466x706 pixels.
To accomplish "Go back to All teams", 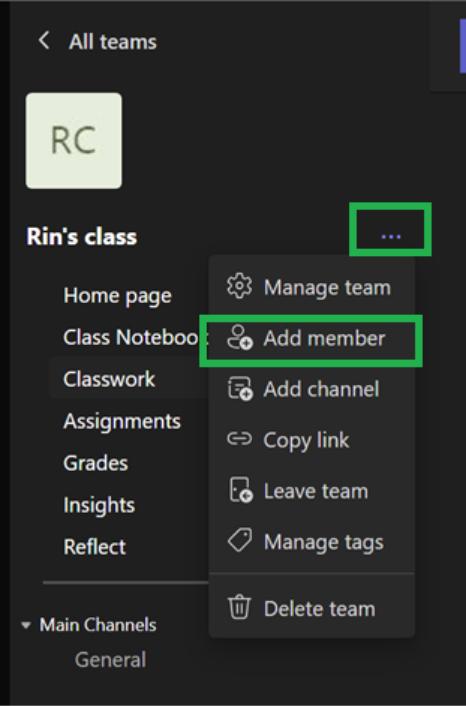I will click(x=113, y=42).
